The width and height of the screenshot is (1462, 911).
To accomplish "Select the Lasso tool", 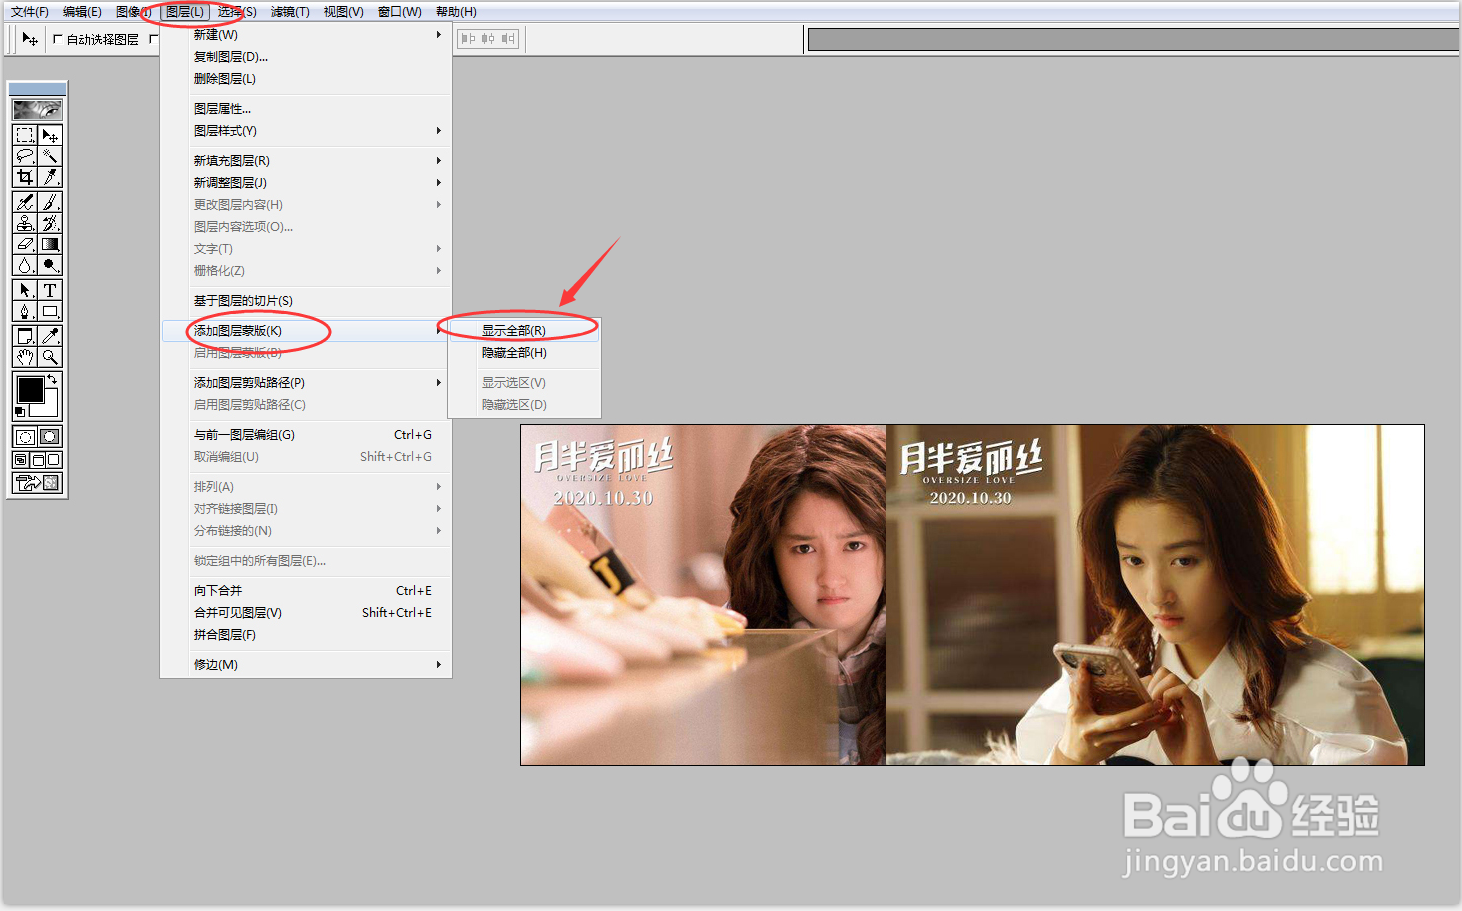I will [25, 156].
